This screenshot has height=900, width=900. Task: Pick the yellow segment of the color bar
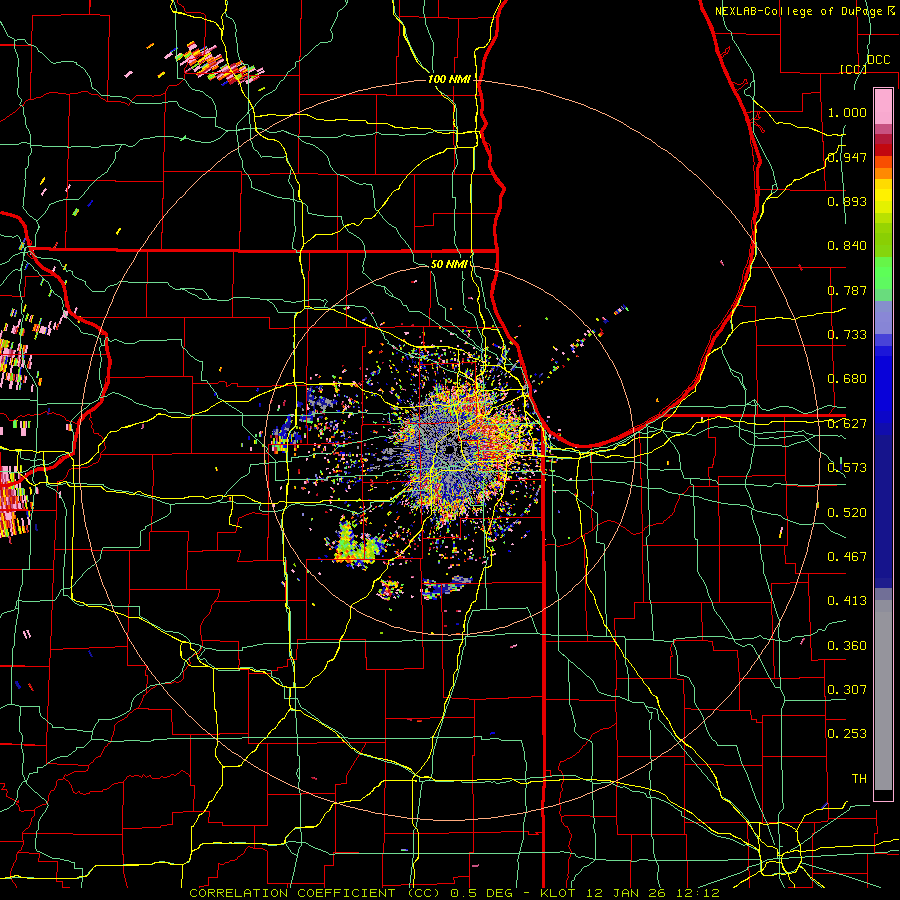pyautogui.click(x=883, y=197)
